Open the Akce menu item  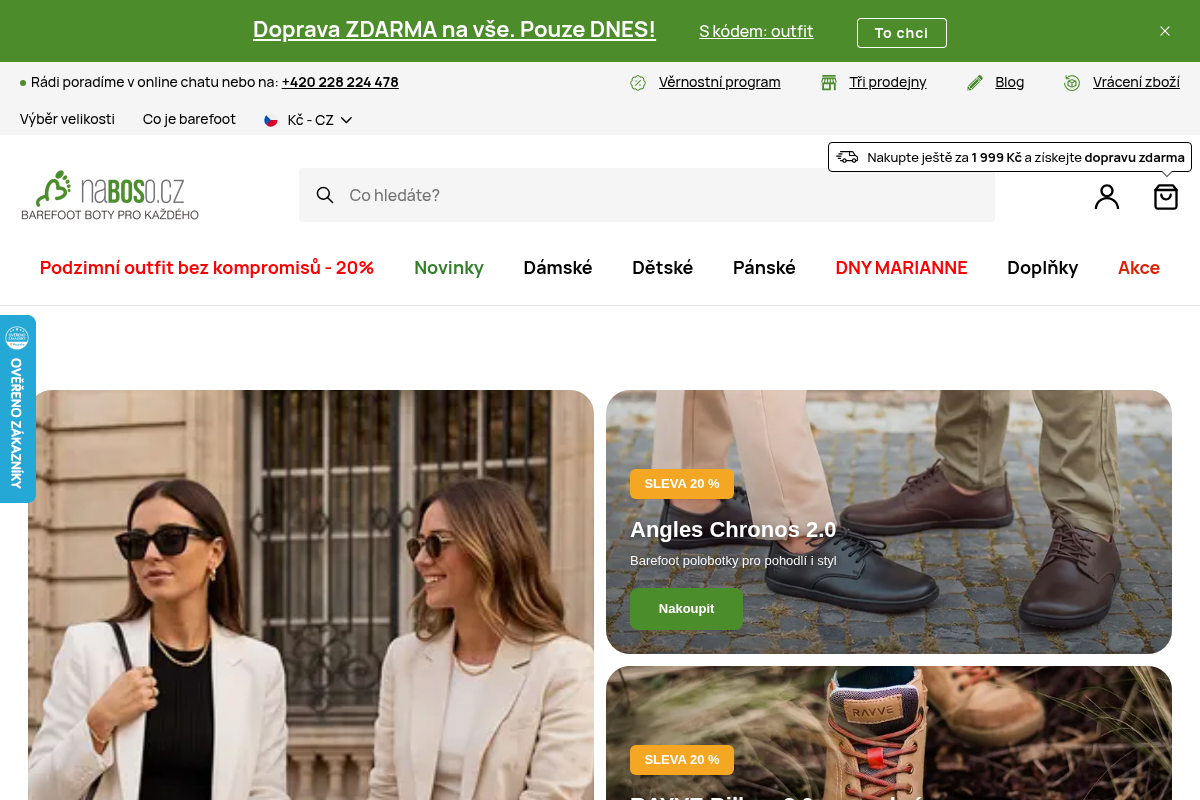coord(1139,268)
